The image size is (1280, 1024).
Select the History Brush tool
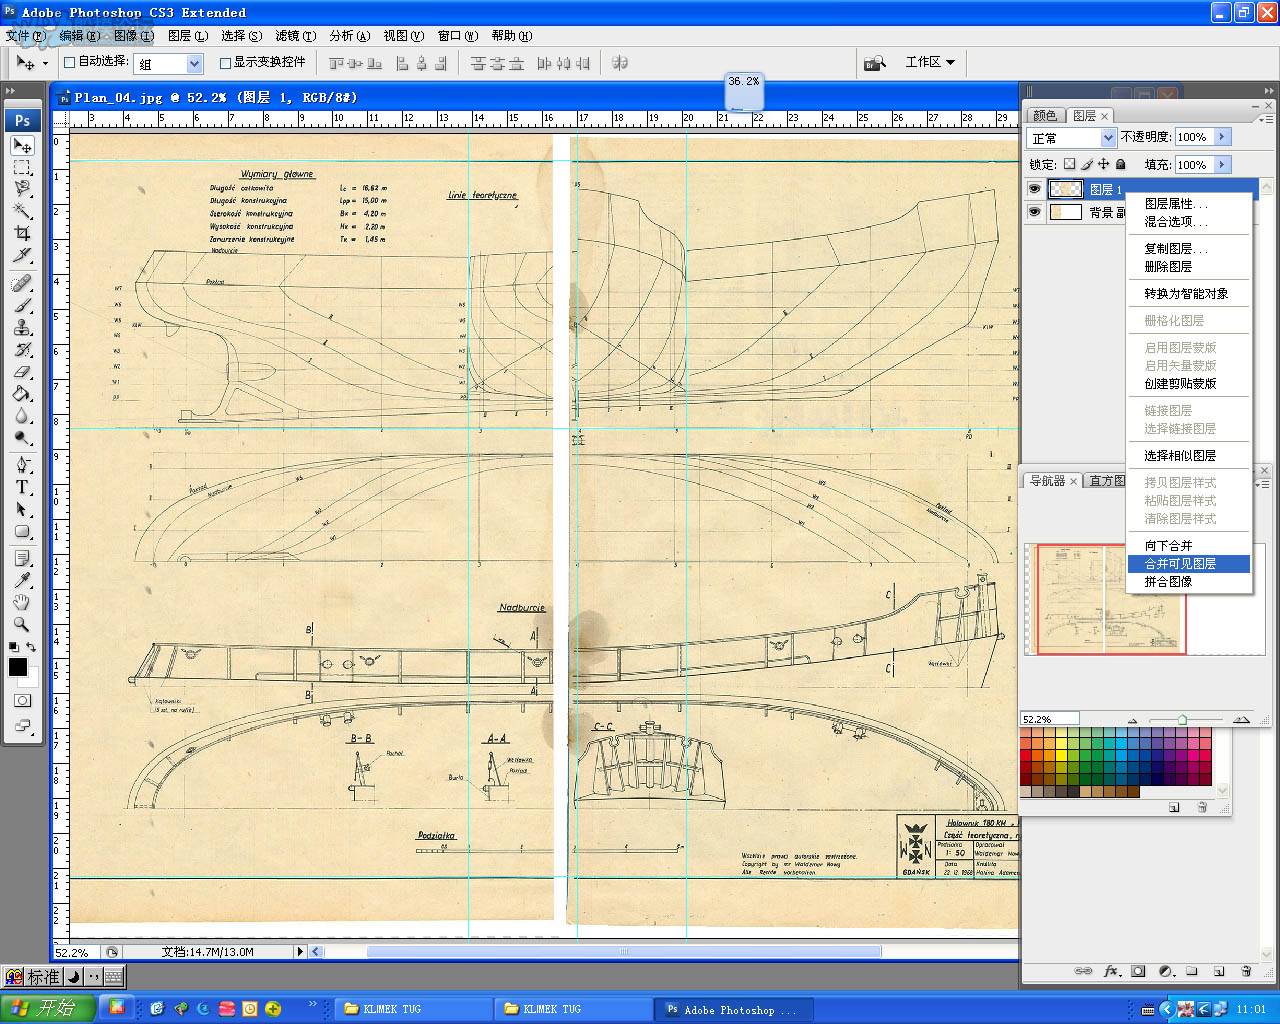(22, 350)
